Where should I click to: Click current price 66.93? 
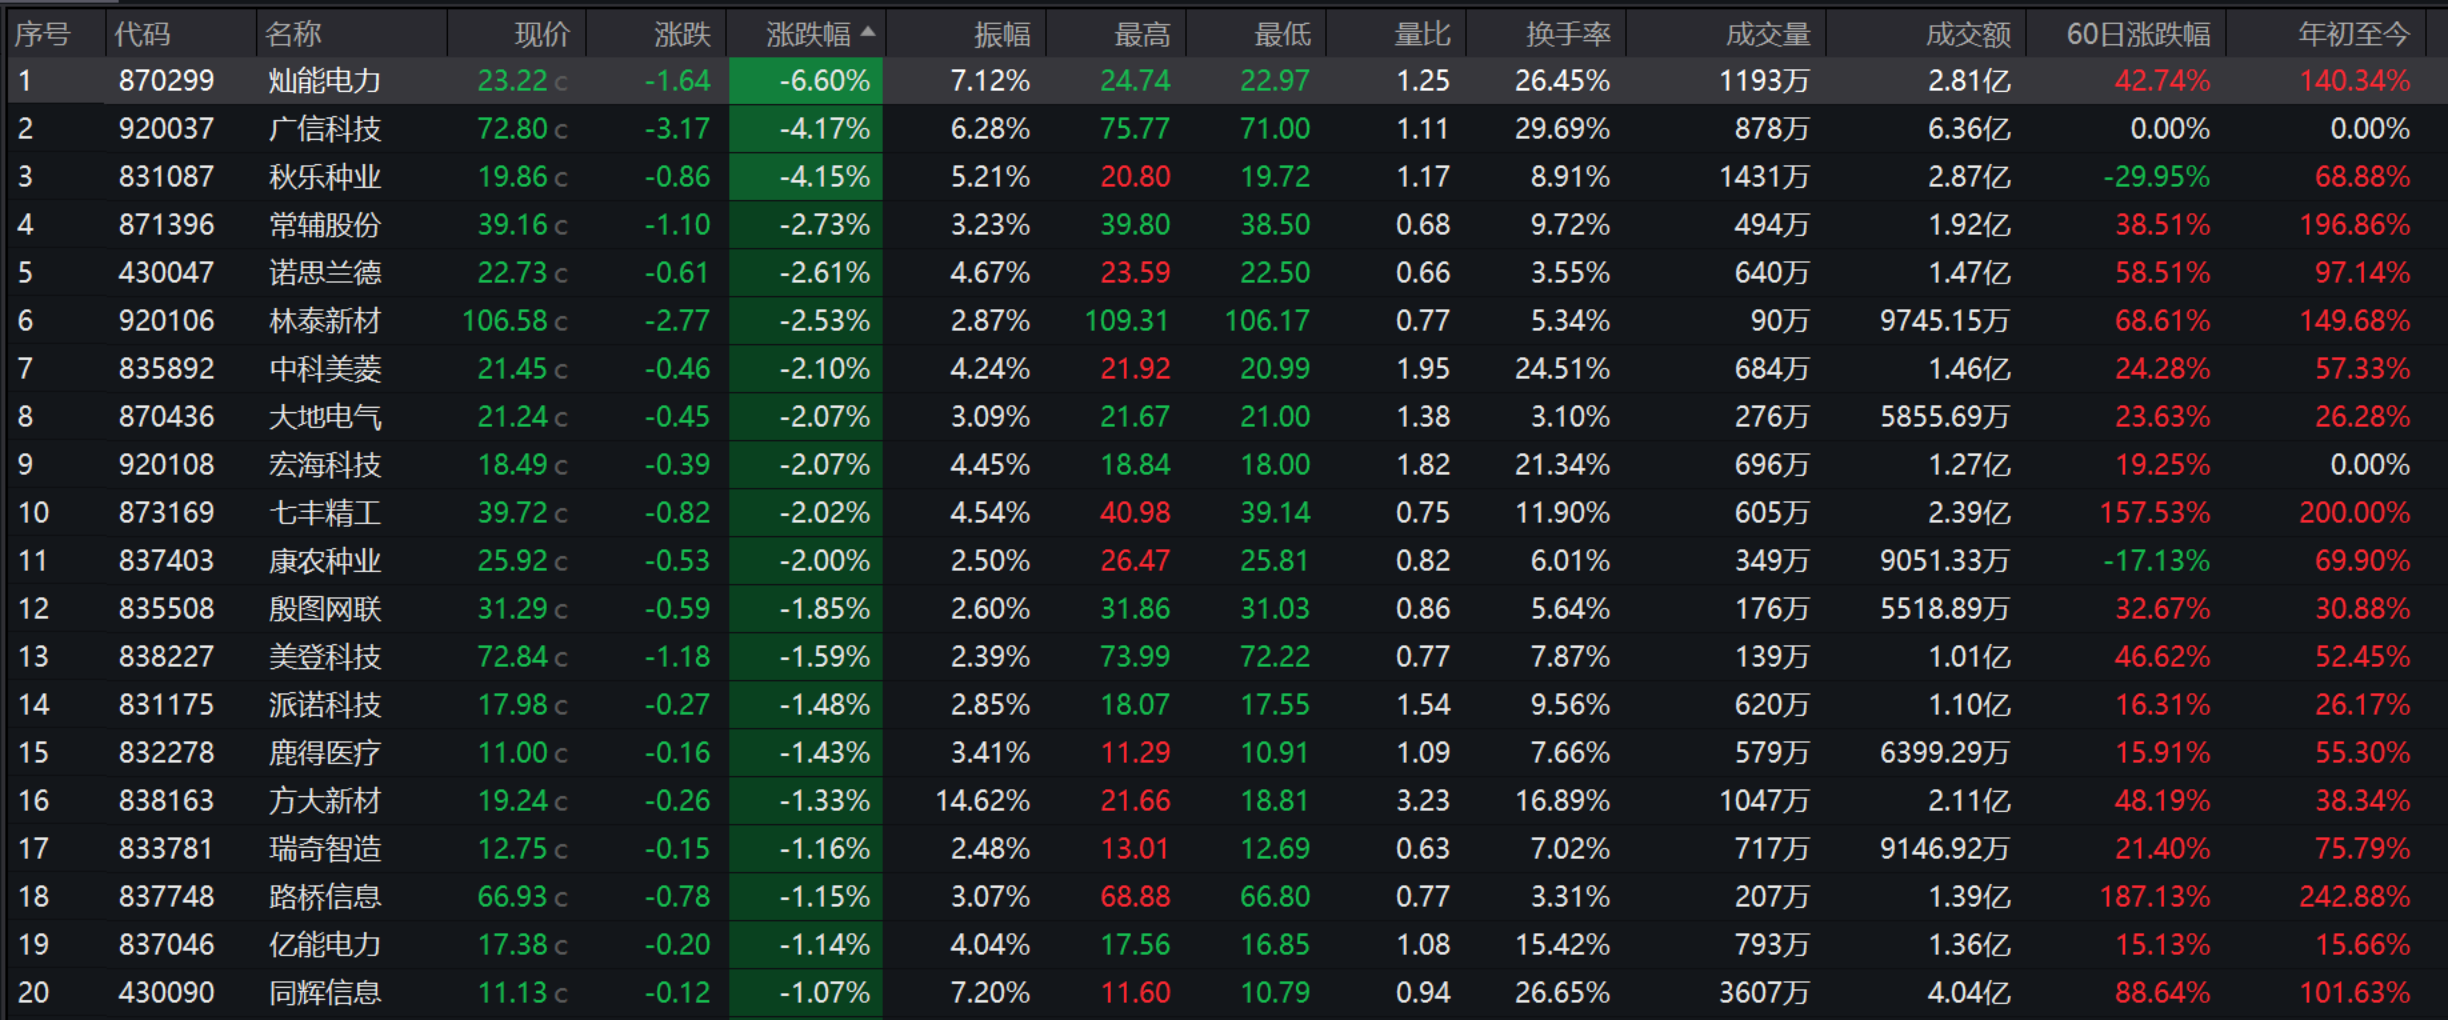tap(513, 897)
